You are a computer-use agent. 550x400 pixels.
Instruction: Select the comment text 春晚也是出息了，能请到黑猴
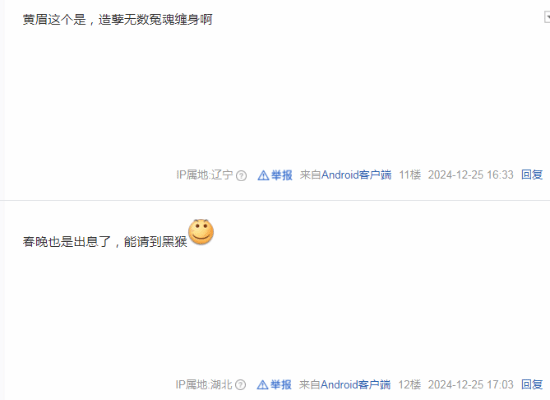pyautogui.click(x=105, y=241)
